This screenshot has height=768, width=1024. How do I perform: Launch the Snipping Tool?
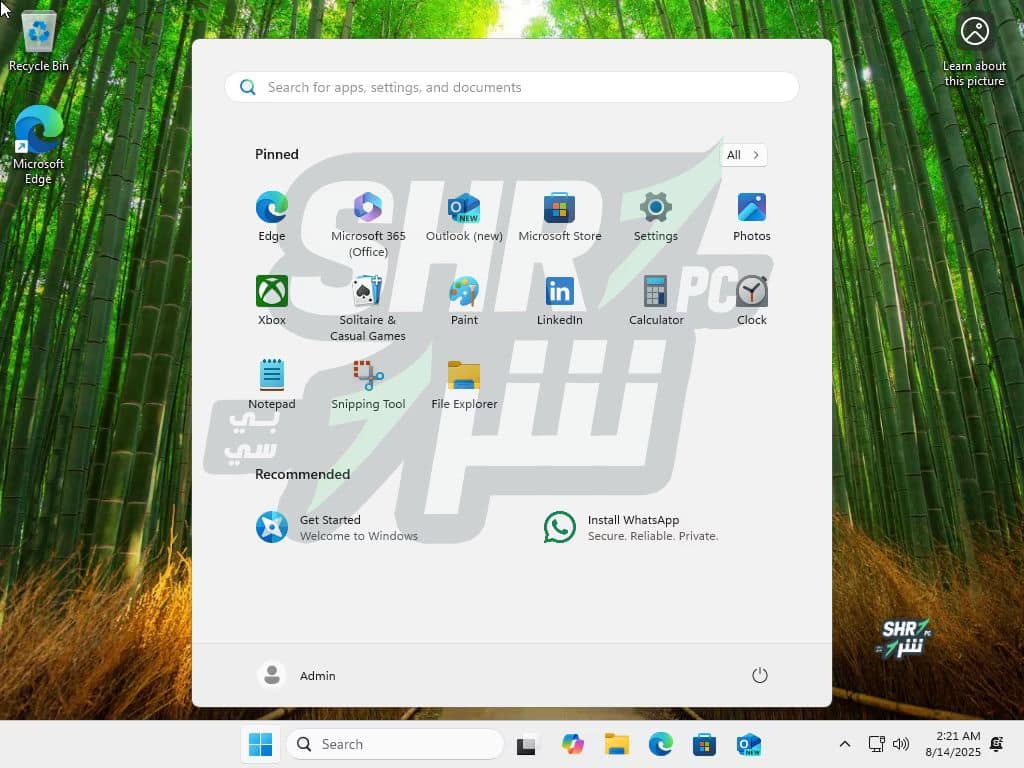pos(368,384)
